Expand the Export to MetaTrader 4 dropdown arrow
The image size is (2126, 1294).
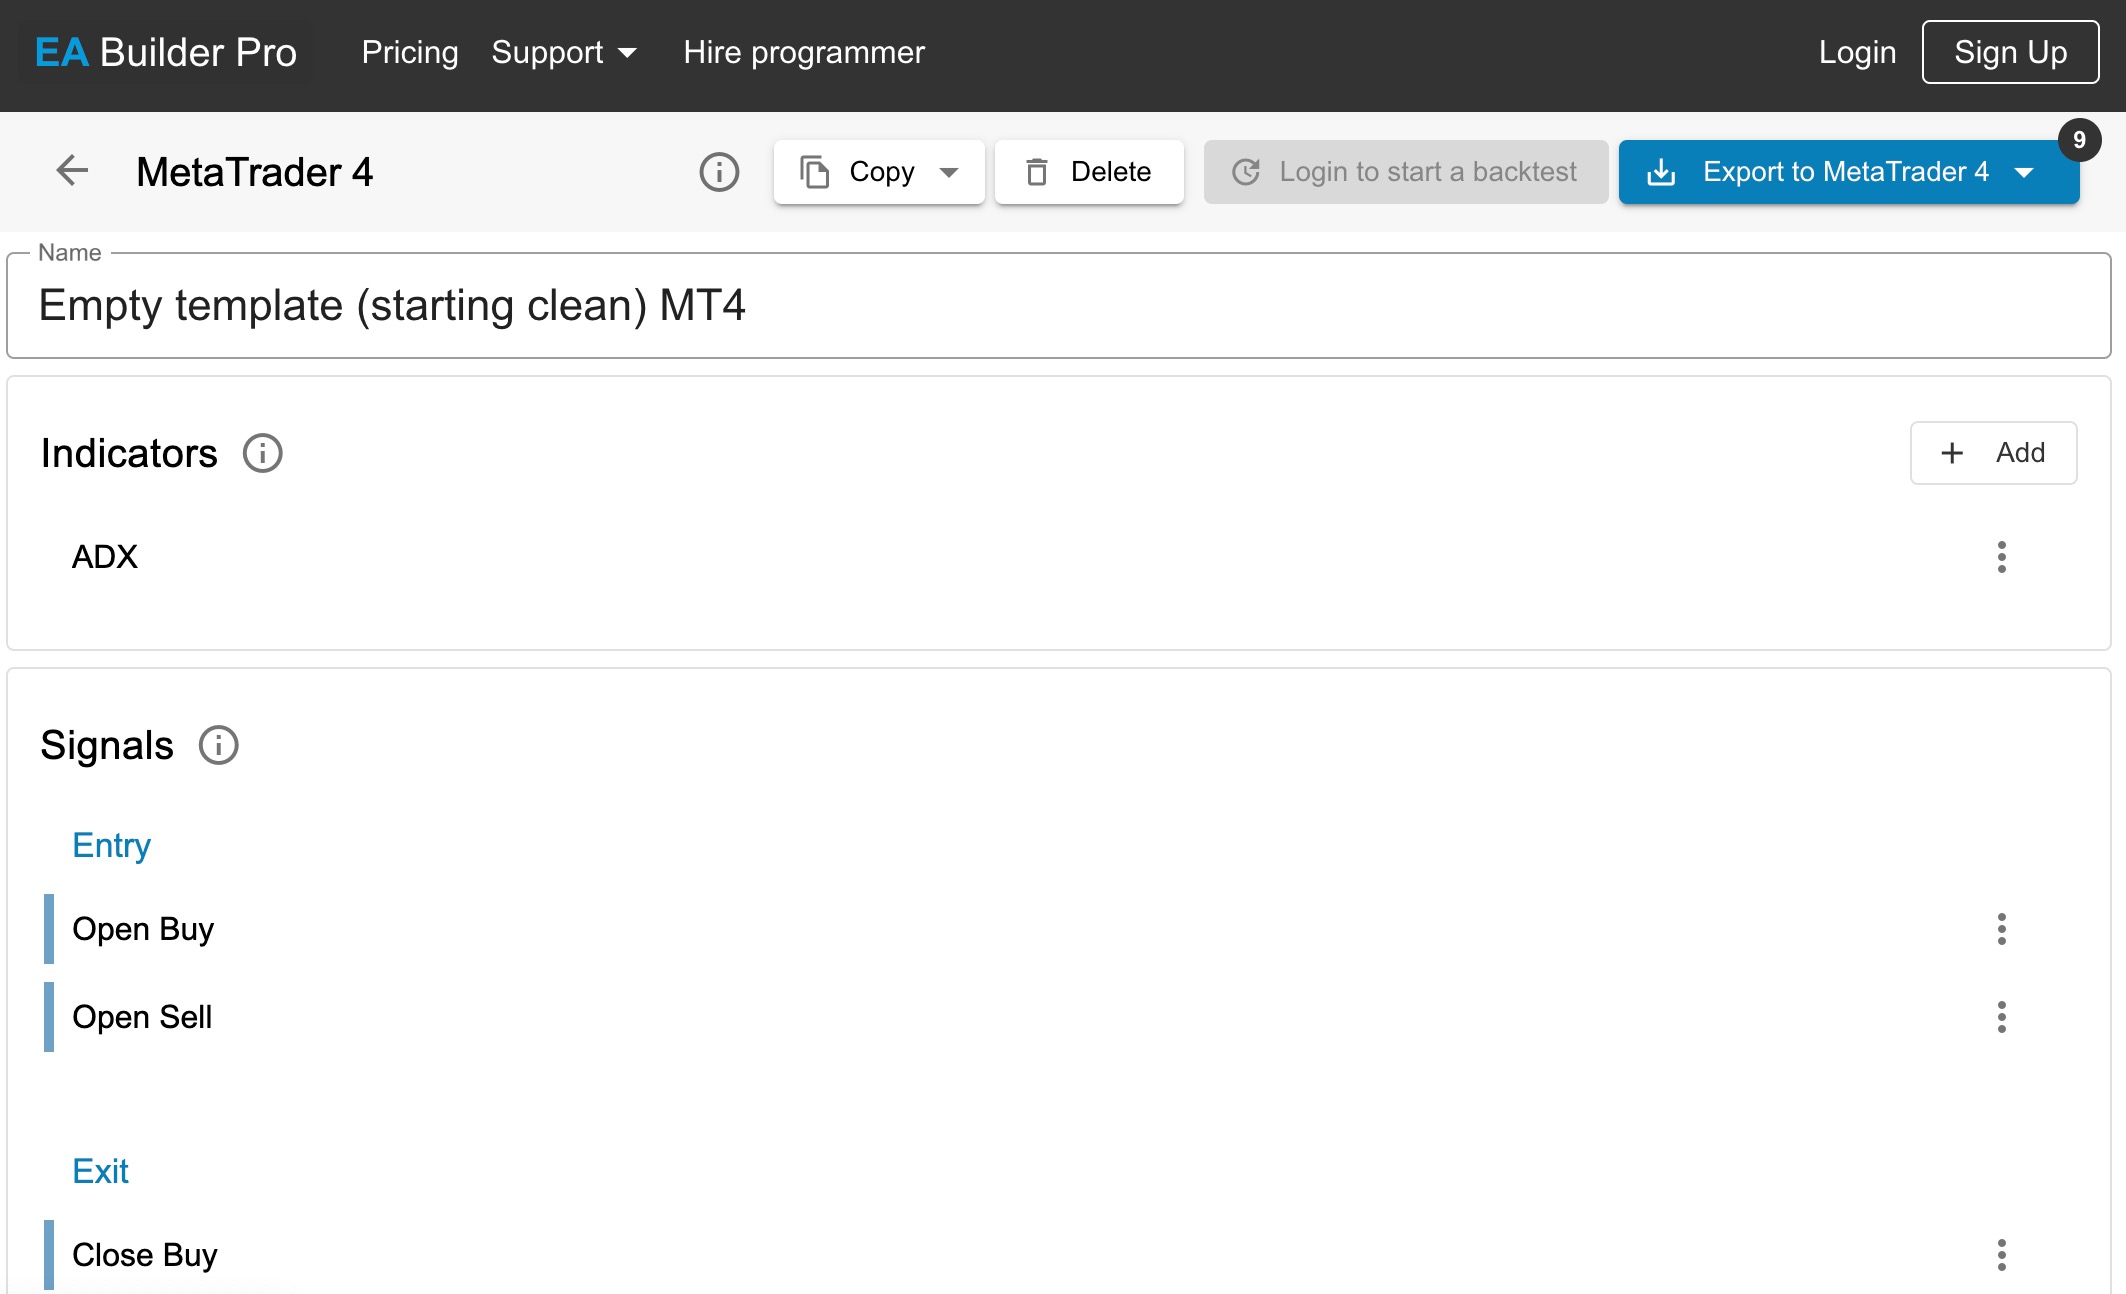2024,172
